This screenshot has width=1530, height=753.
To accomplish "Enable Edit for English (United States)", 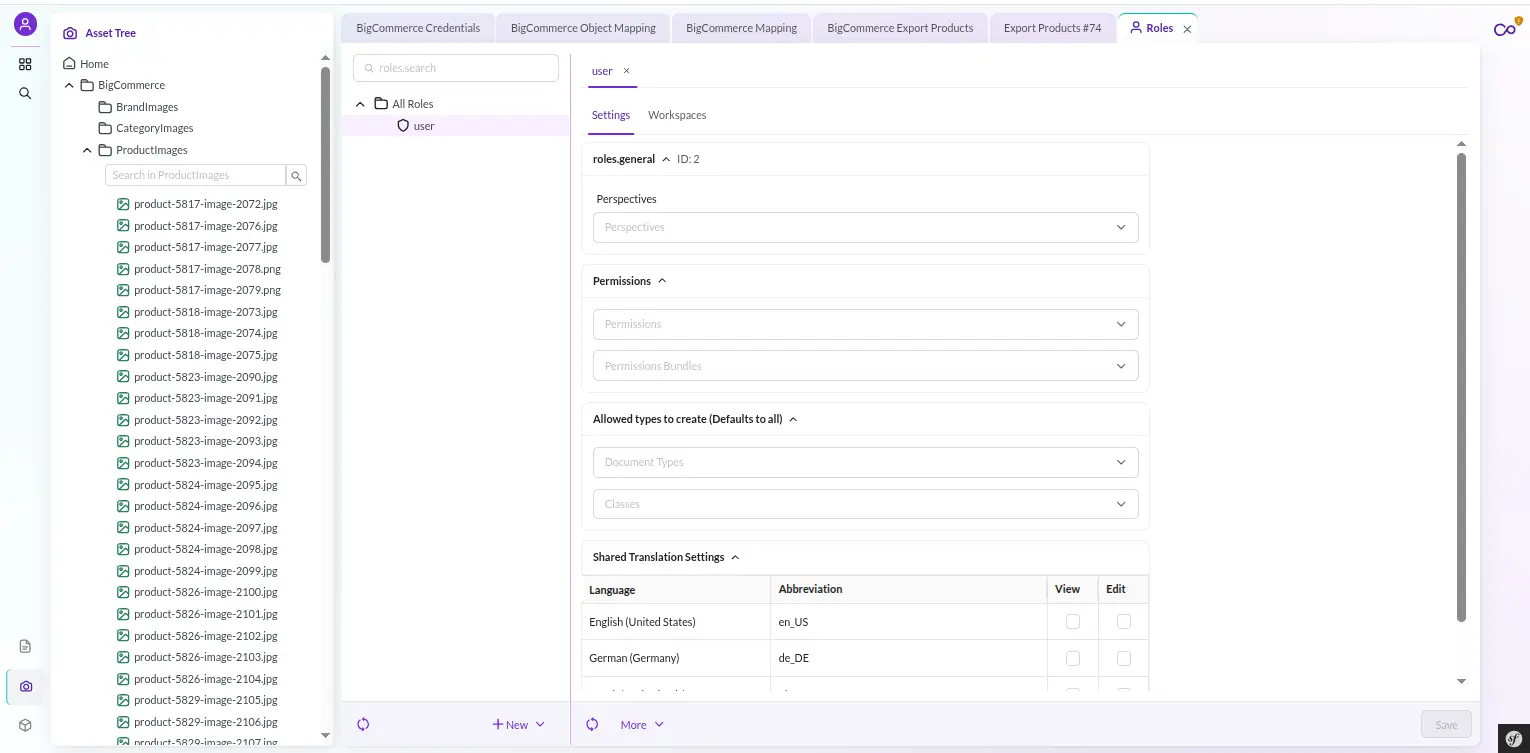I will pyautogui.click(x=1124, y=621).
